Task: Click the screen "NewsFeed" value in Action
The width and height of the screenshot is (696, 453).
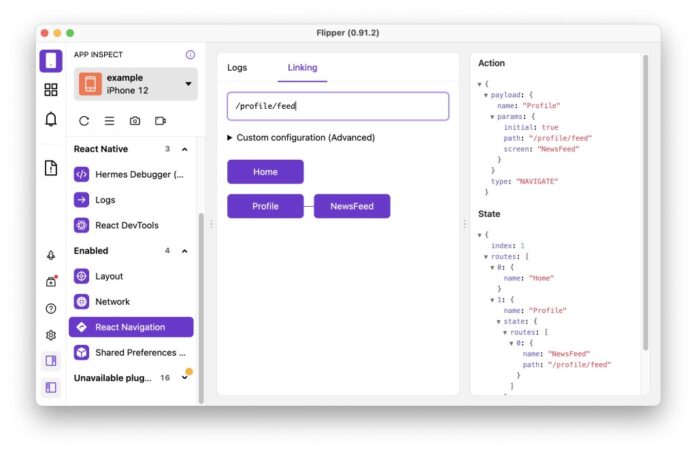Action: click(x=558, y=149)
